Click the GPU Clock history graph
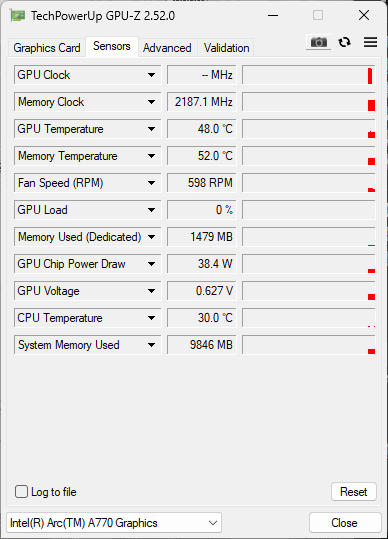 (x=309, y=75)
